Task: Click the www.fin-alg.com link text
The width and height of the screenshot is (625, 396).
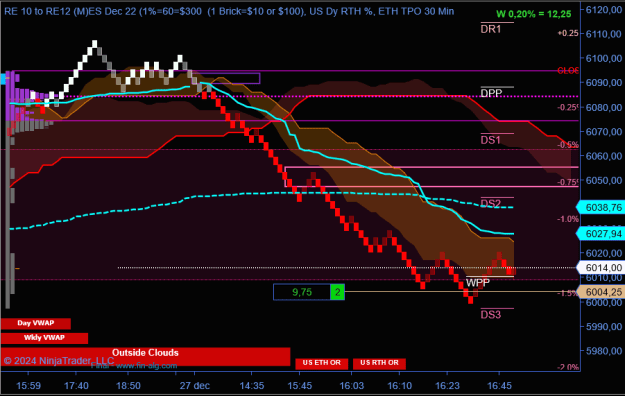Action: point(147,366)
